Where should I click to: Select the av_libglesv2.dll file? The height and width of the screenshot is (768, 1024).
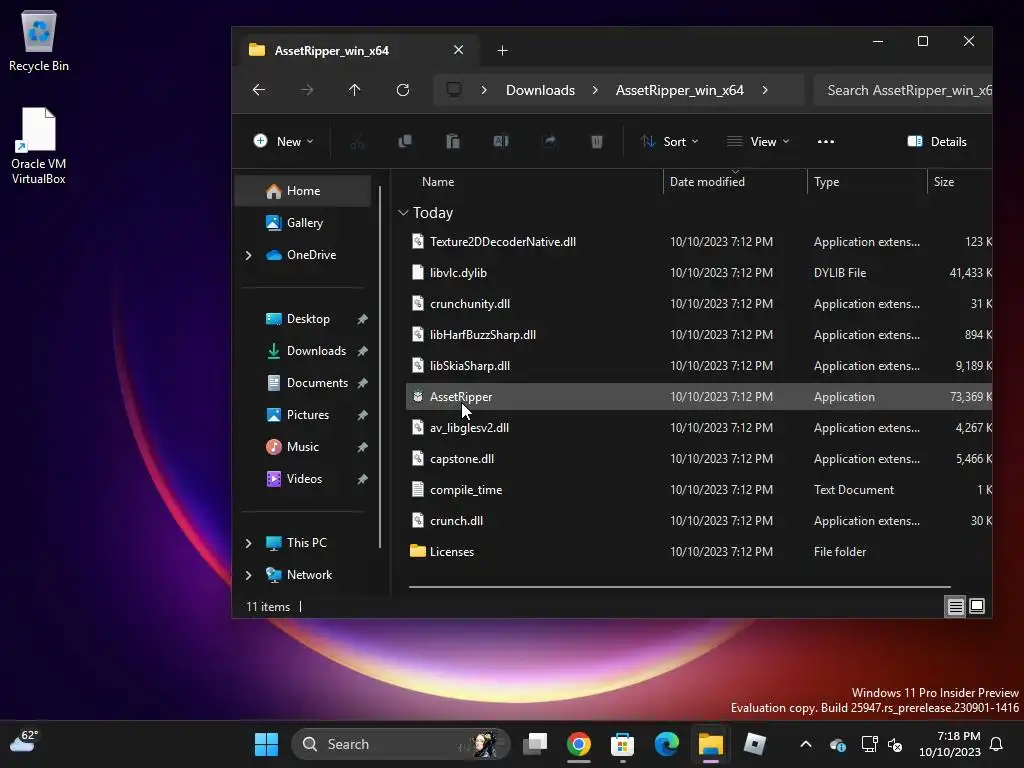(x=699, y=428)
